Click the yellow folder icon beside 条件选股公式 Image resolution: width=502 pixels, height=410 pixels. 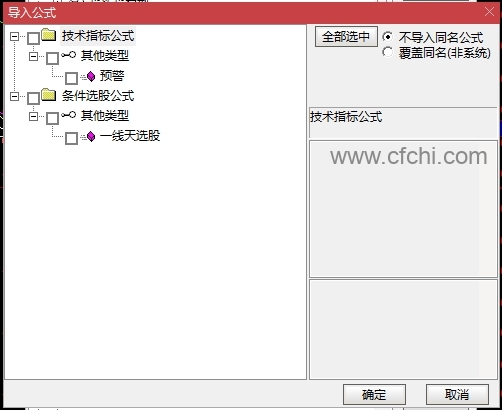pyautogui.click(x=49, y=95)
